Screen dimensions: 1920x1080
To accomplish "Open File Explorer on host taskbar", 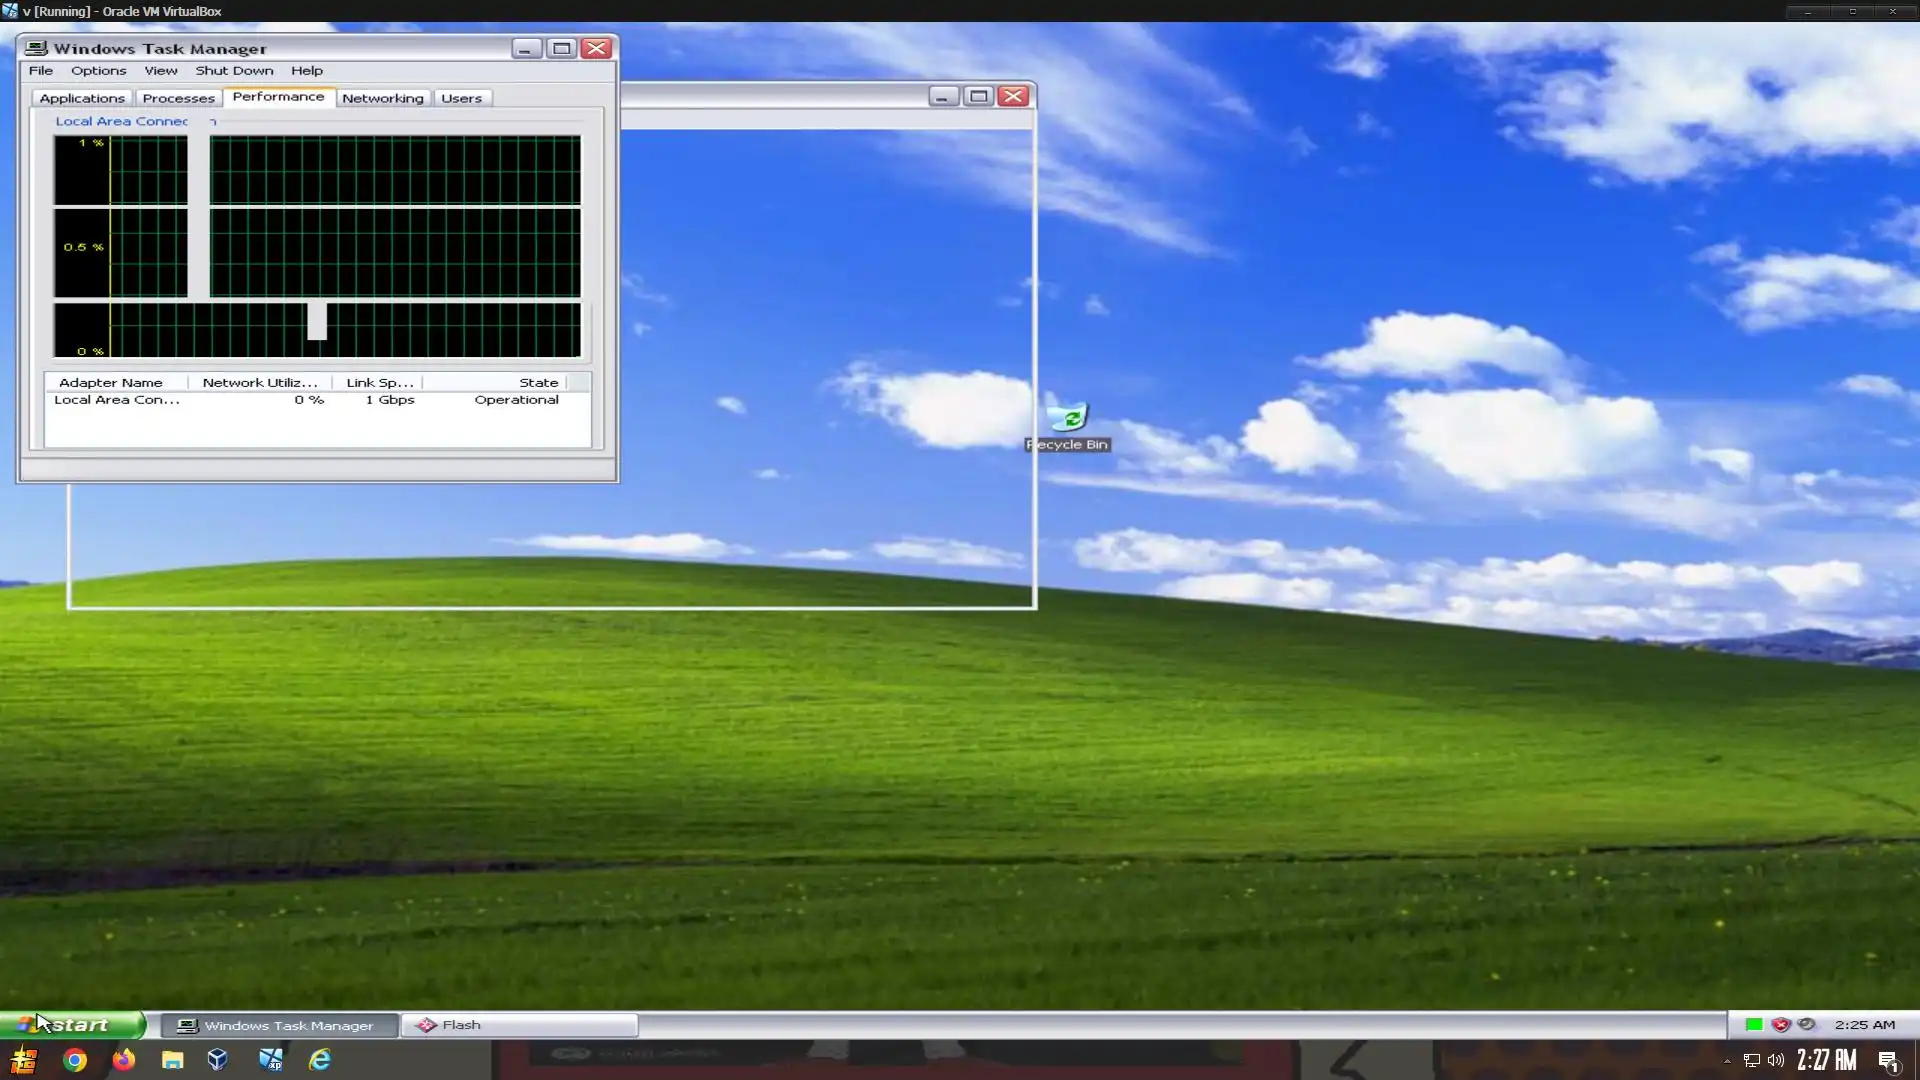I will [172, 1060].
